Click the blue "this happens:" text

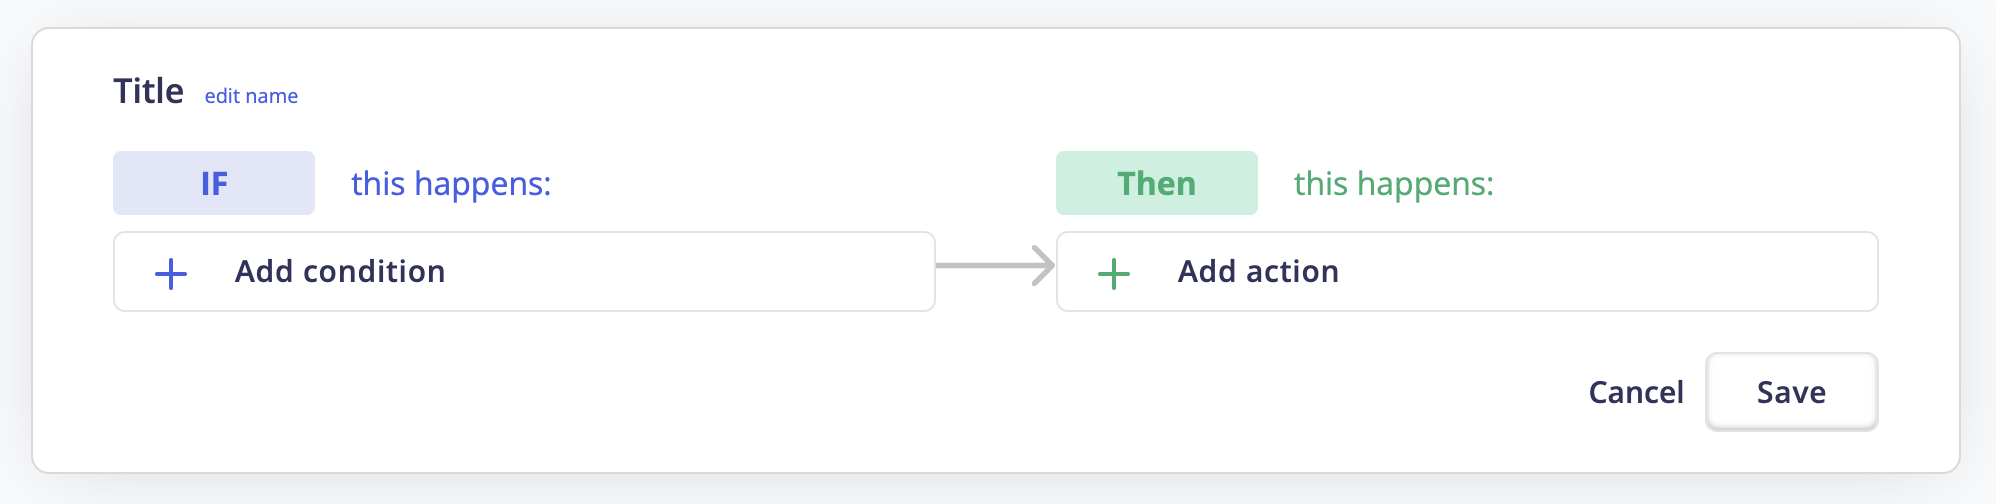(x=450, y=184)
